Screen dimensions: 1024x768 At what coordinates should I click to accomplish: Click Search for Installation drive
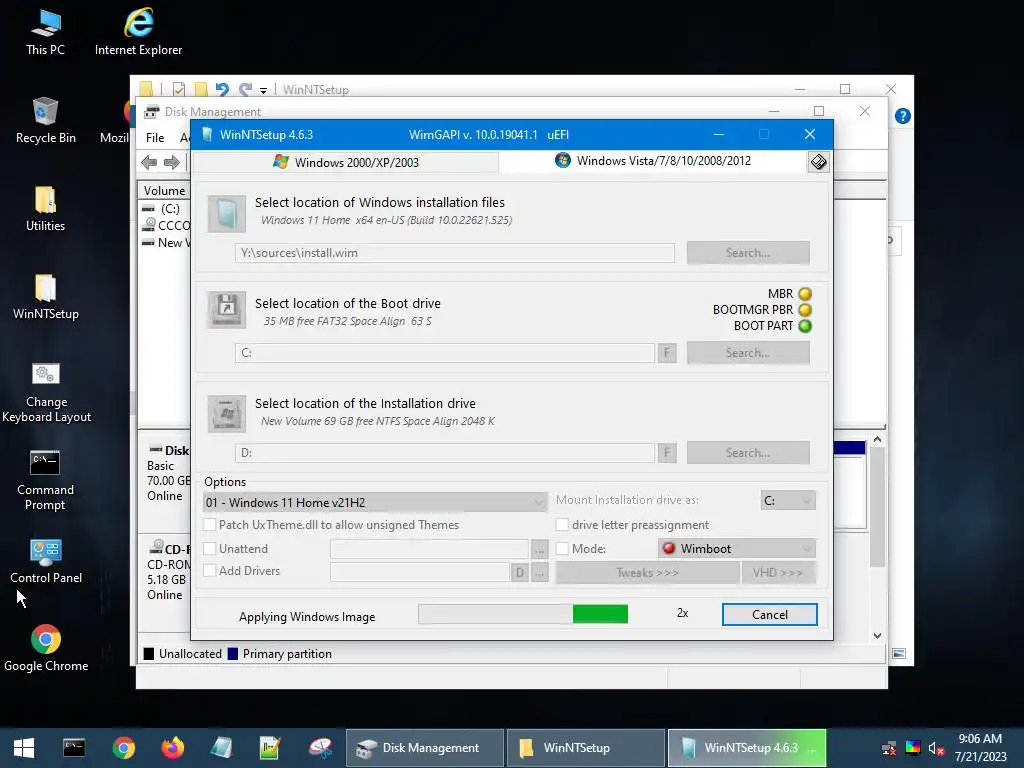[x=748, y=453]
